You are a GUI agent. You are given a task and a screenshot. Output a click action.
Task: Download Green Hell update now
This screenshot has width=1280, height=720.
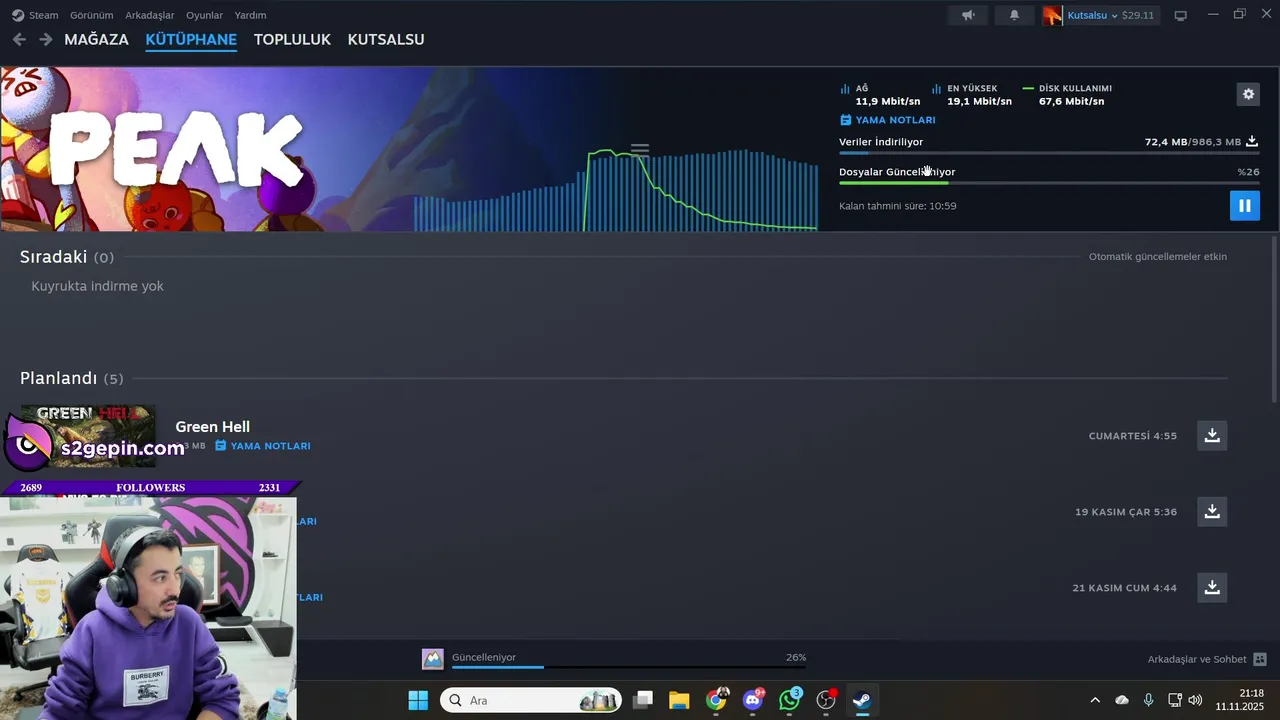pos(1212,435)
